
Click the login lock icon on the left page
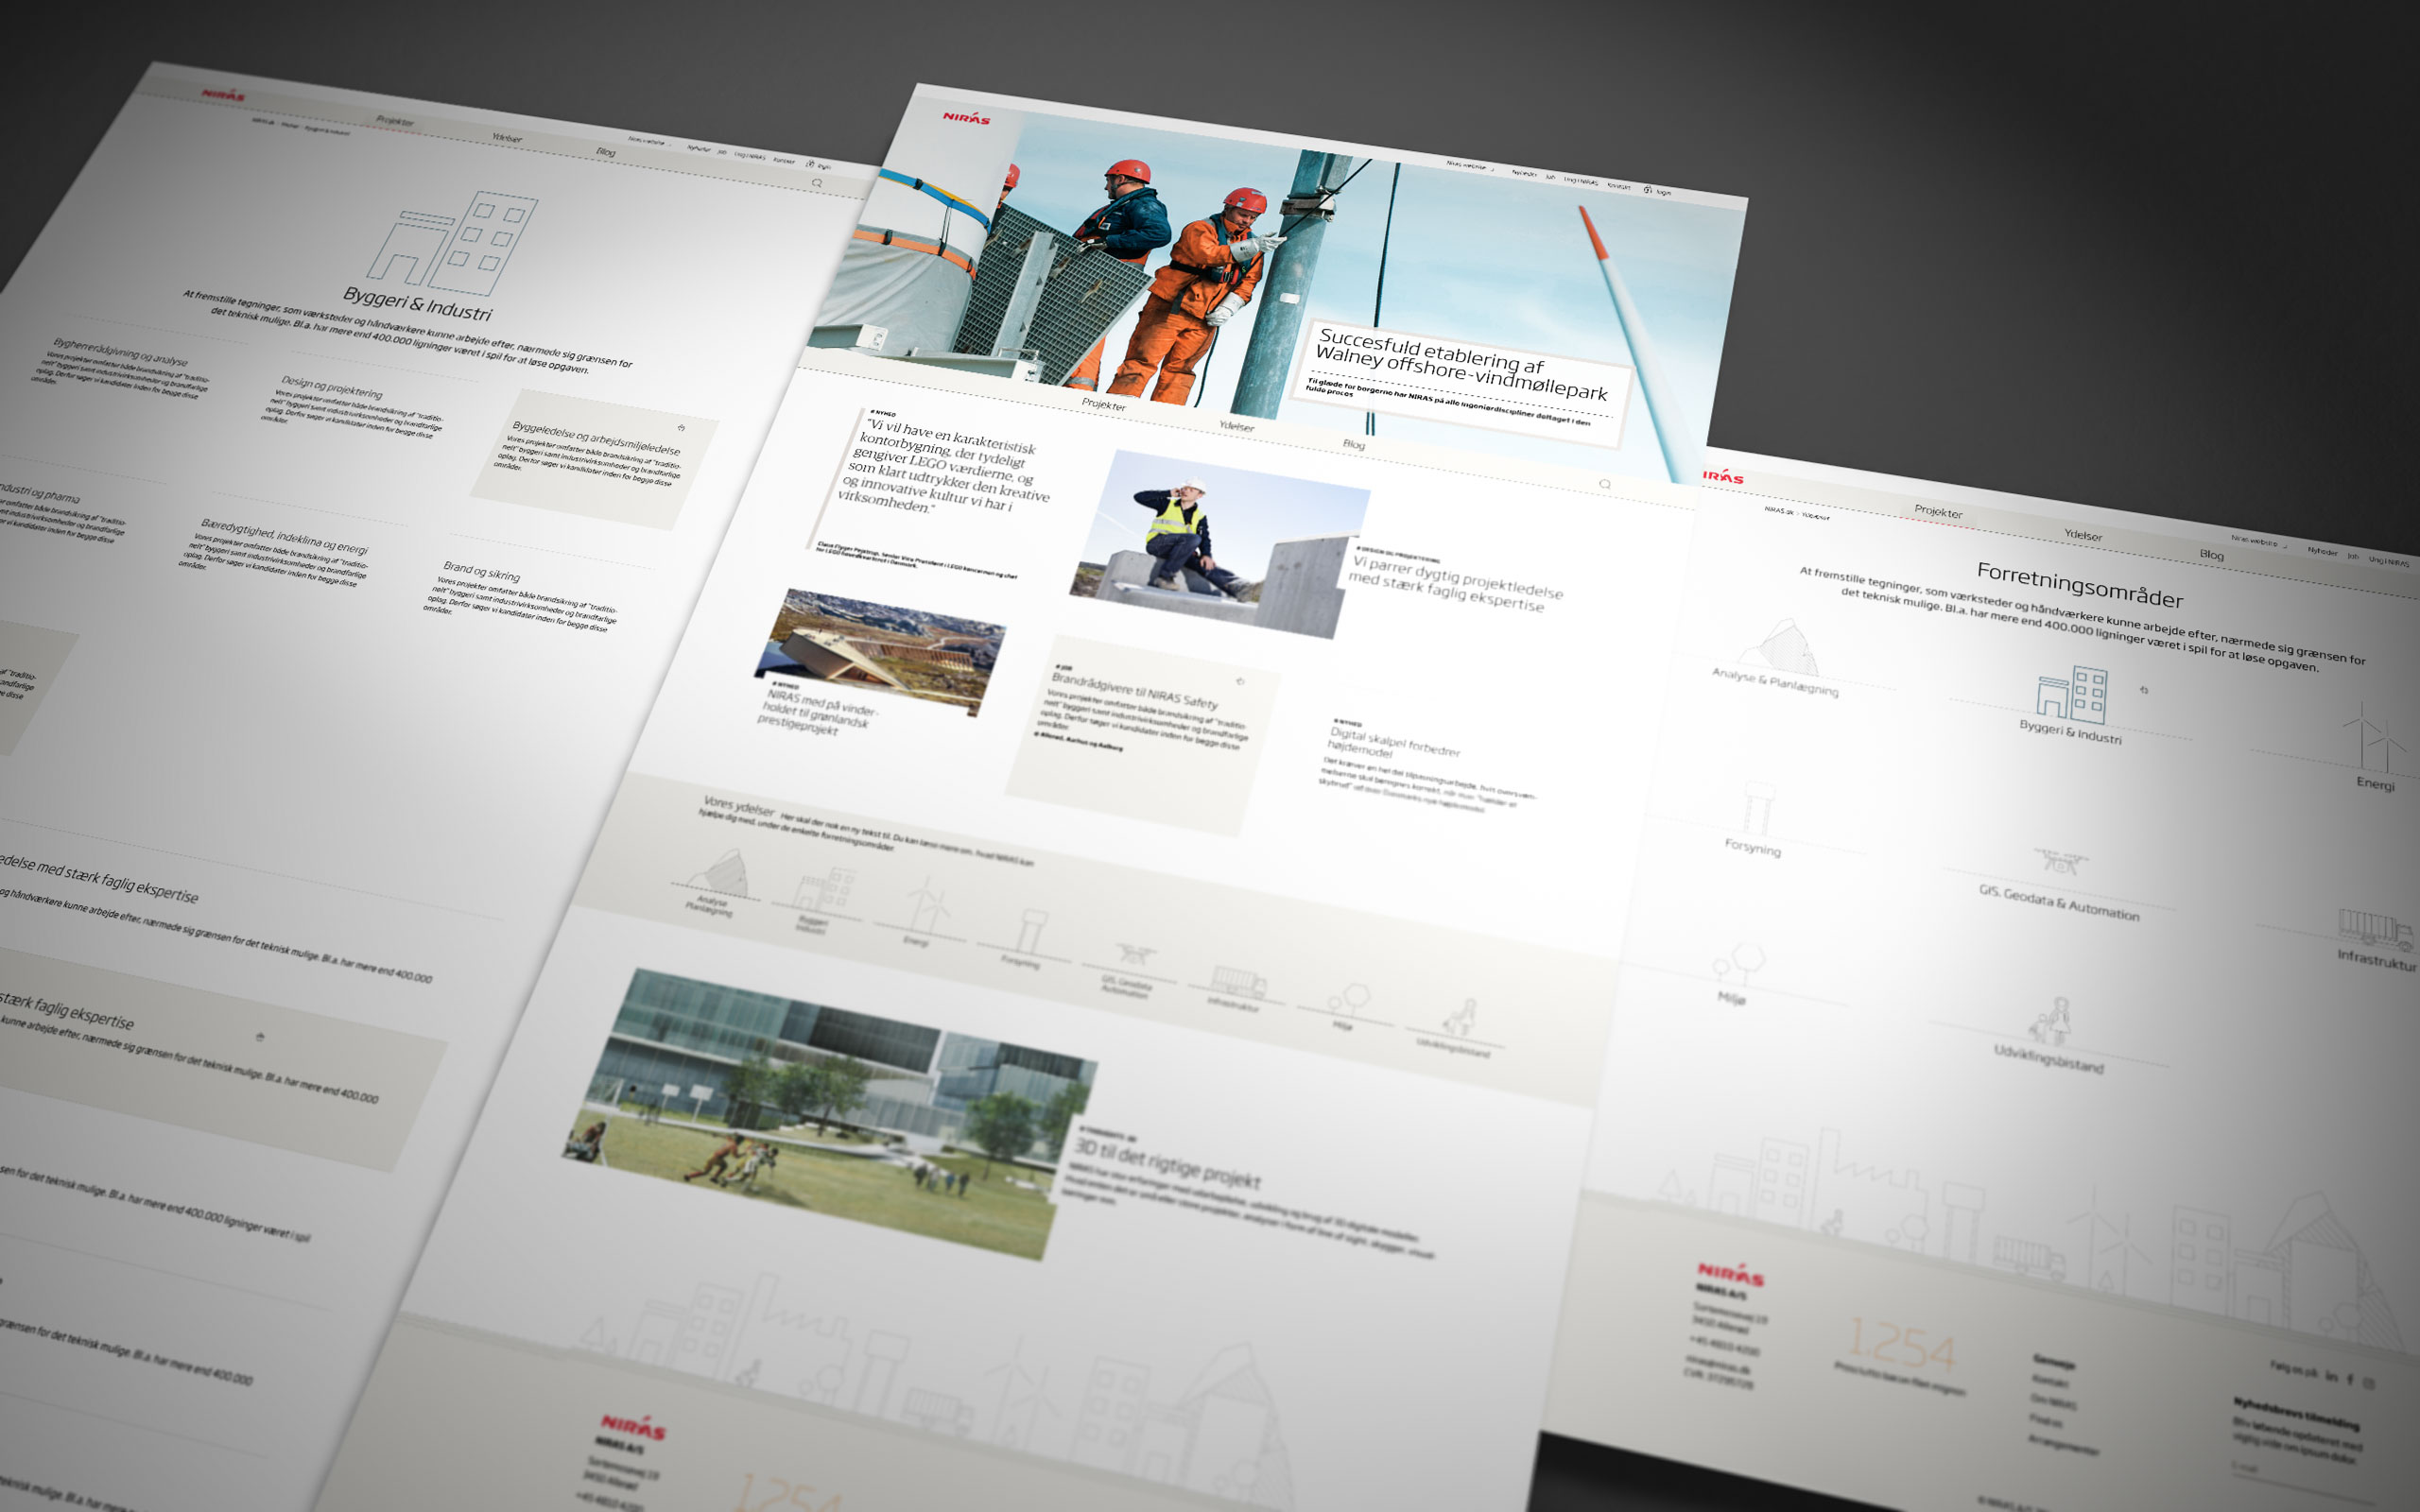(x=810, y=163)
